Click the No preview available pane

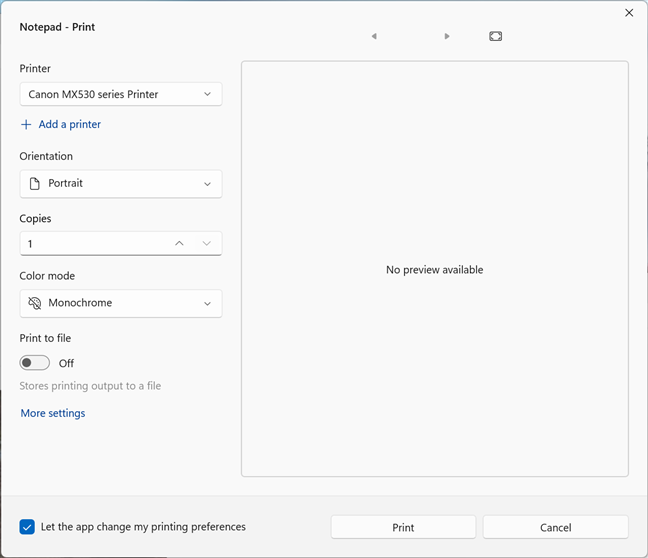(x=434, y=269)
